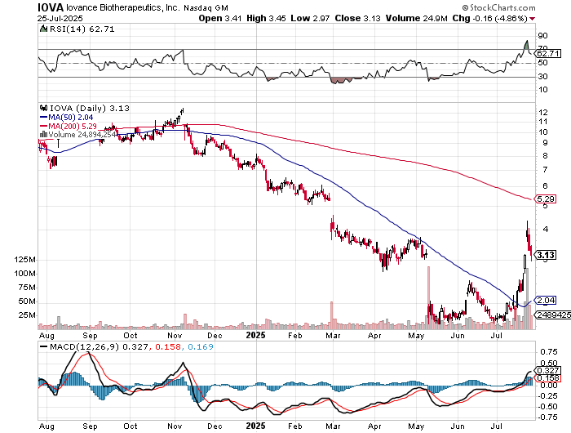571x433 pixels.
Task: Click the 25M volume axis label
Action: point(27,315)
